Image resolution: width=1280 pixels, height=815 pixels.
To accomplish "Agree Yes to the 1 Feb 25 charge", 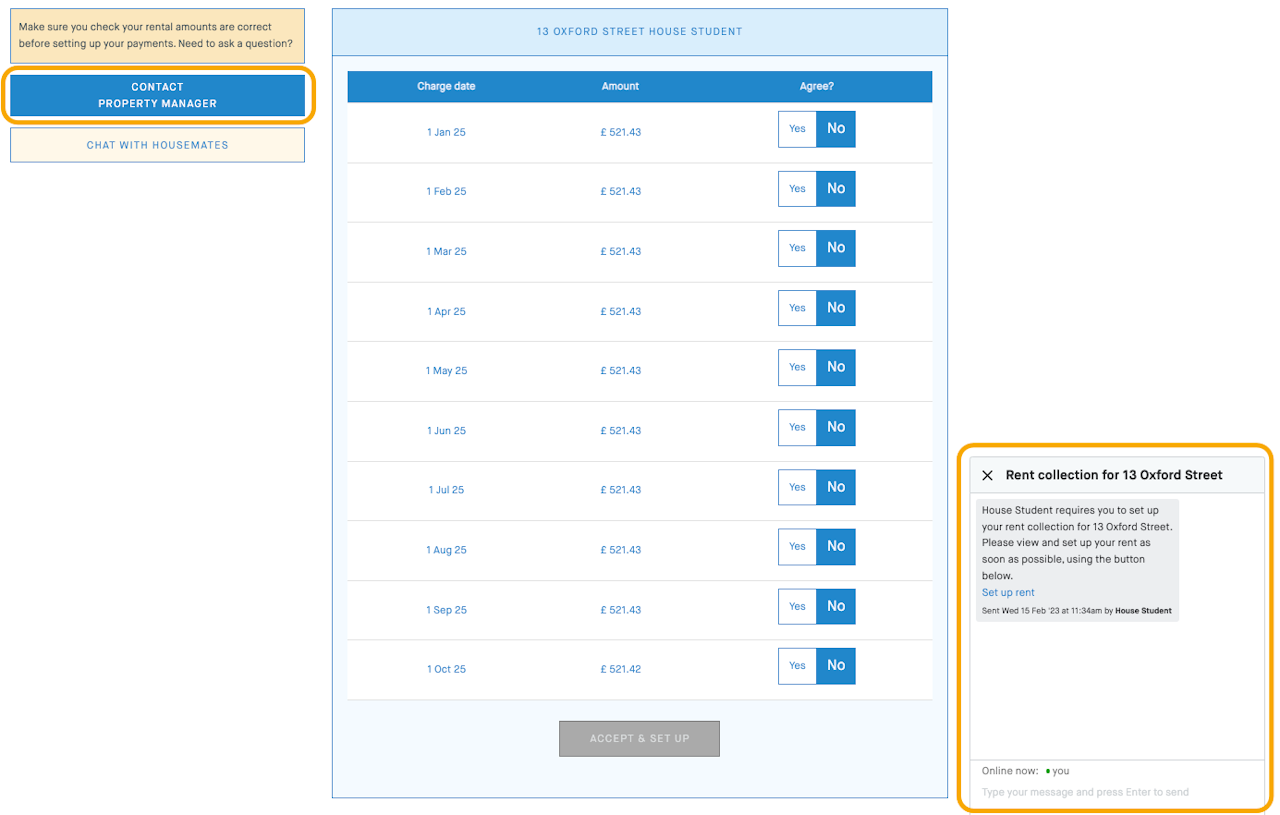I will click(797, 189).
